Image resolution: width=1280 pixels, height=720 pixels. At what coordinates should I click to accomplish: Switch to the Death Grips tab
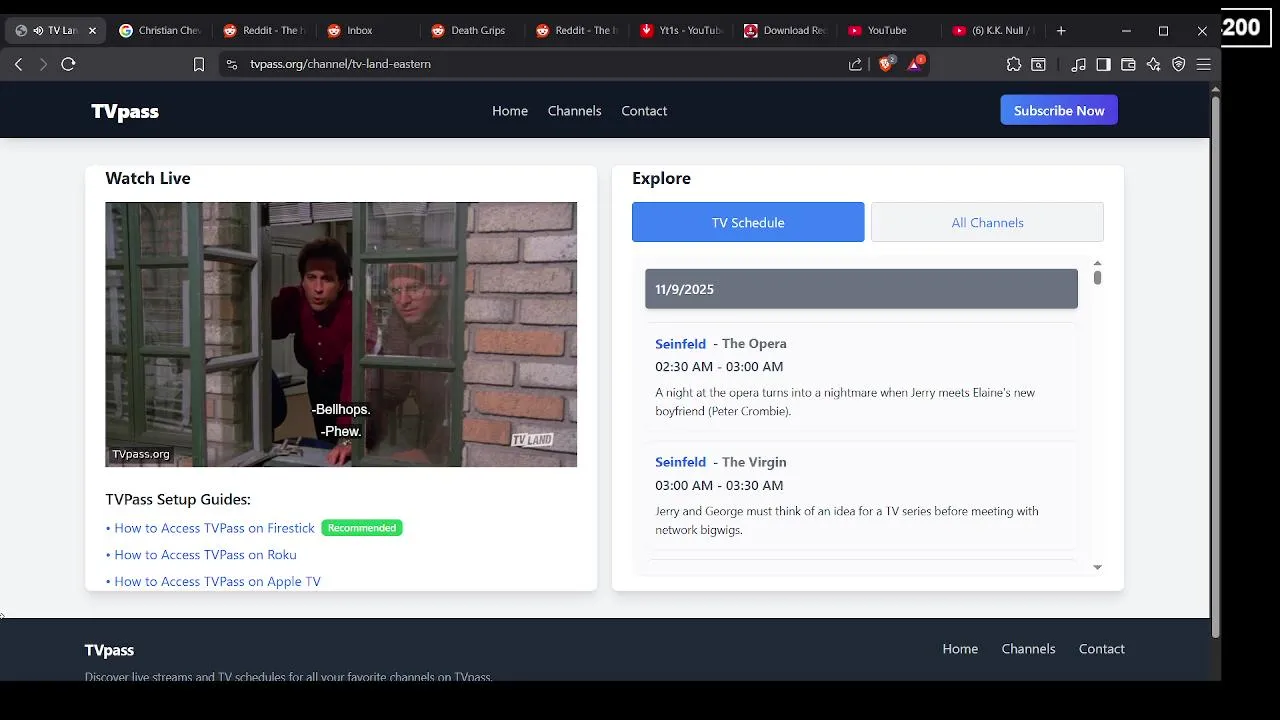[x=472, y=30]
